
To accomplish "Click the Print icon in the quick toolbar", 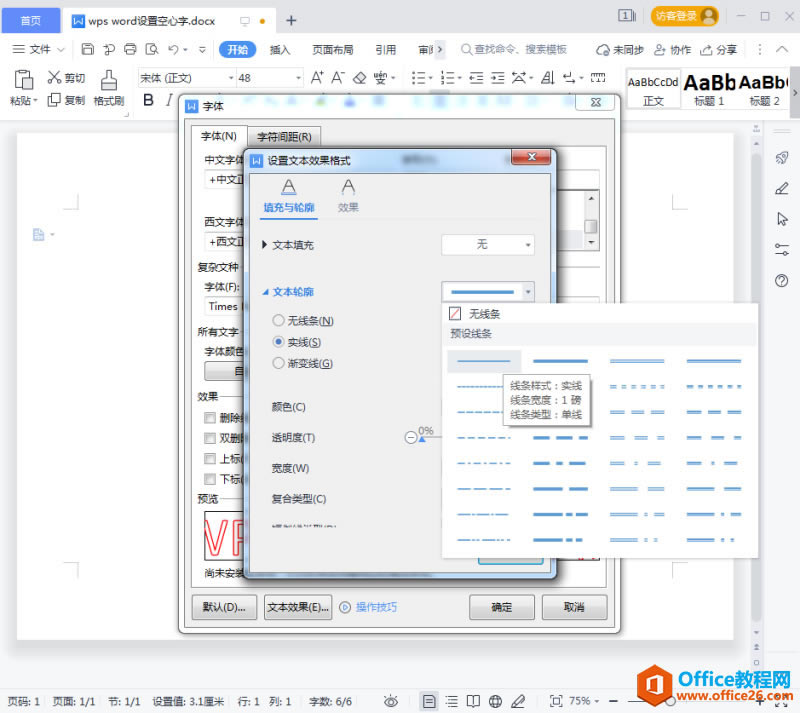I will 131,49.
